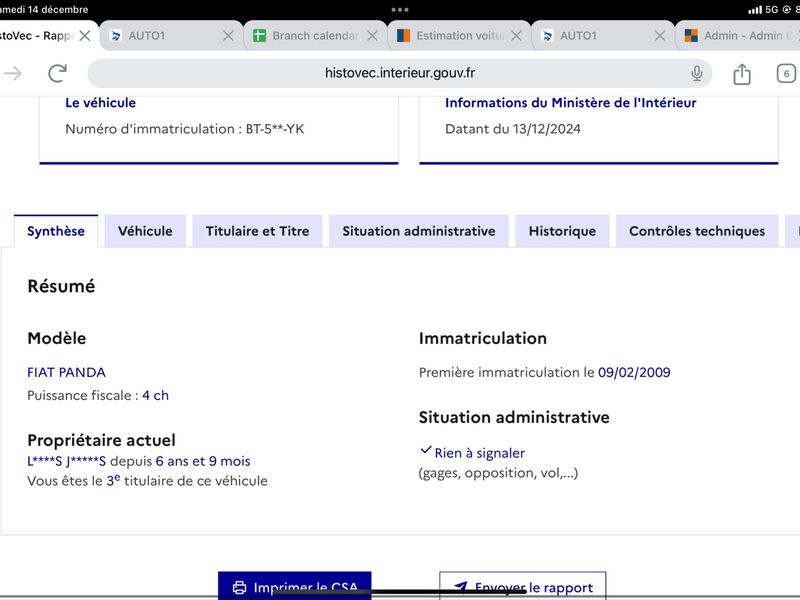Click the 5G signal indicator in status bar
The height and width of the screenshot is (600, 800).
coord(771,10)
